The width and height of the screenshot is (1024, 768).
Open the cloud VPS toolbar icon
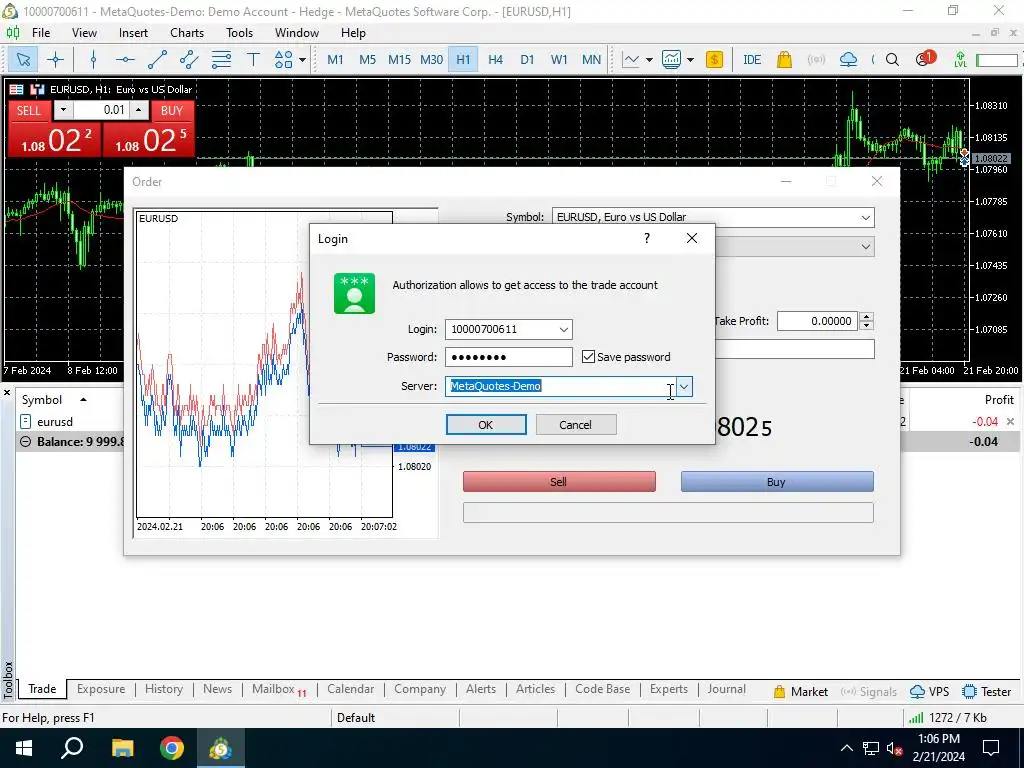click(848, 60)
